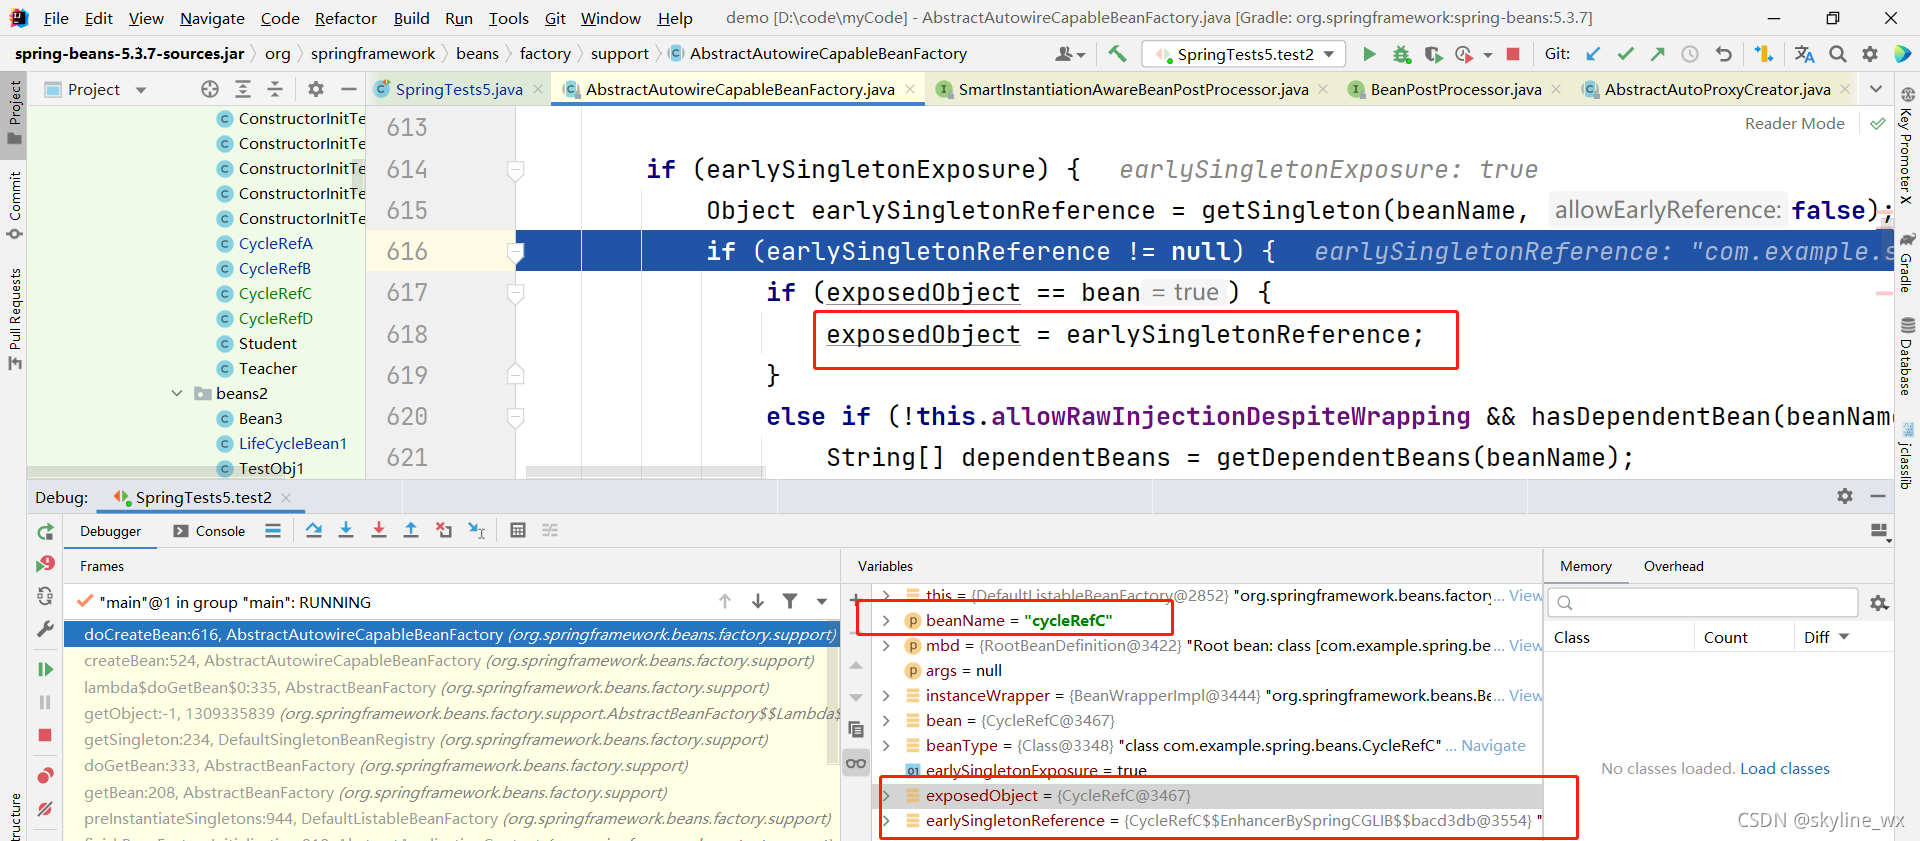Open Search Everywhere magnifier icon

1837,54
